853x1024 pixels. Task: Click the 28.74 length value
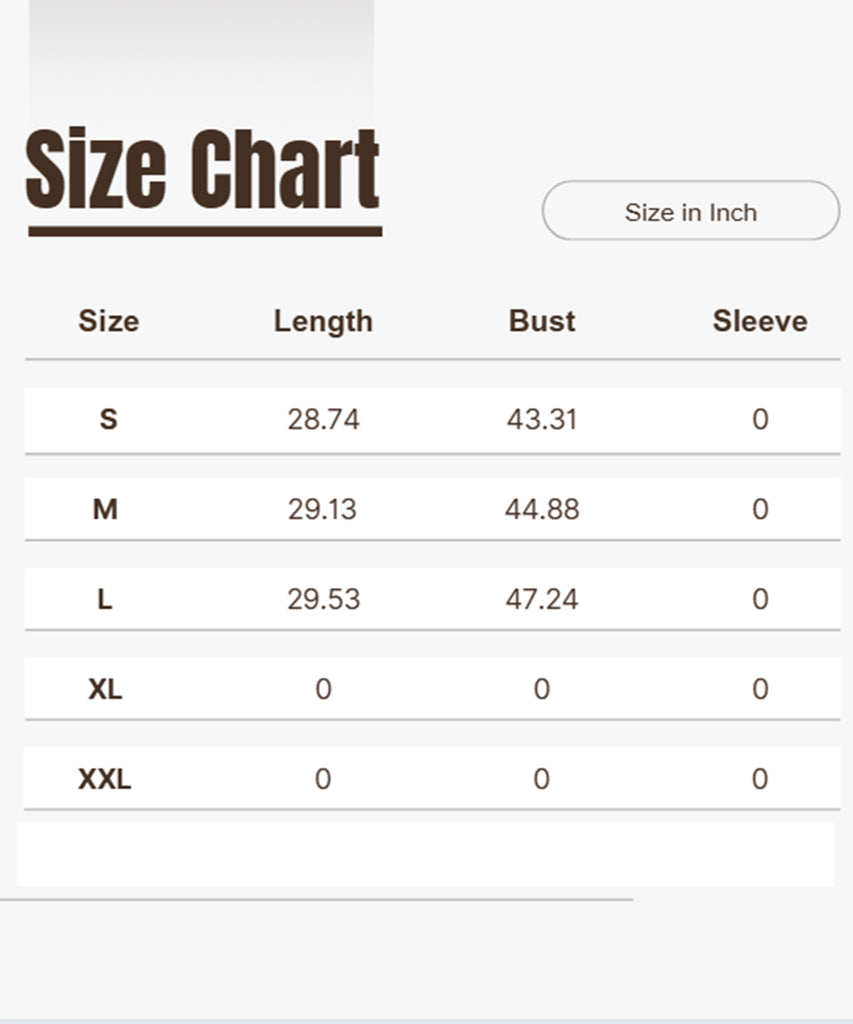[x=323, y=419]
